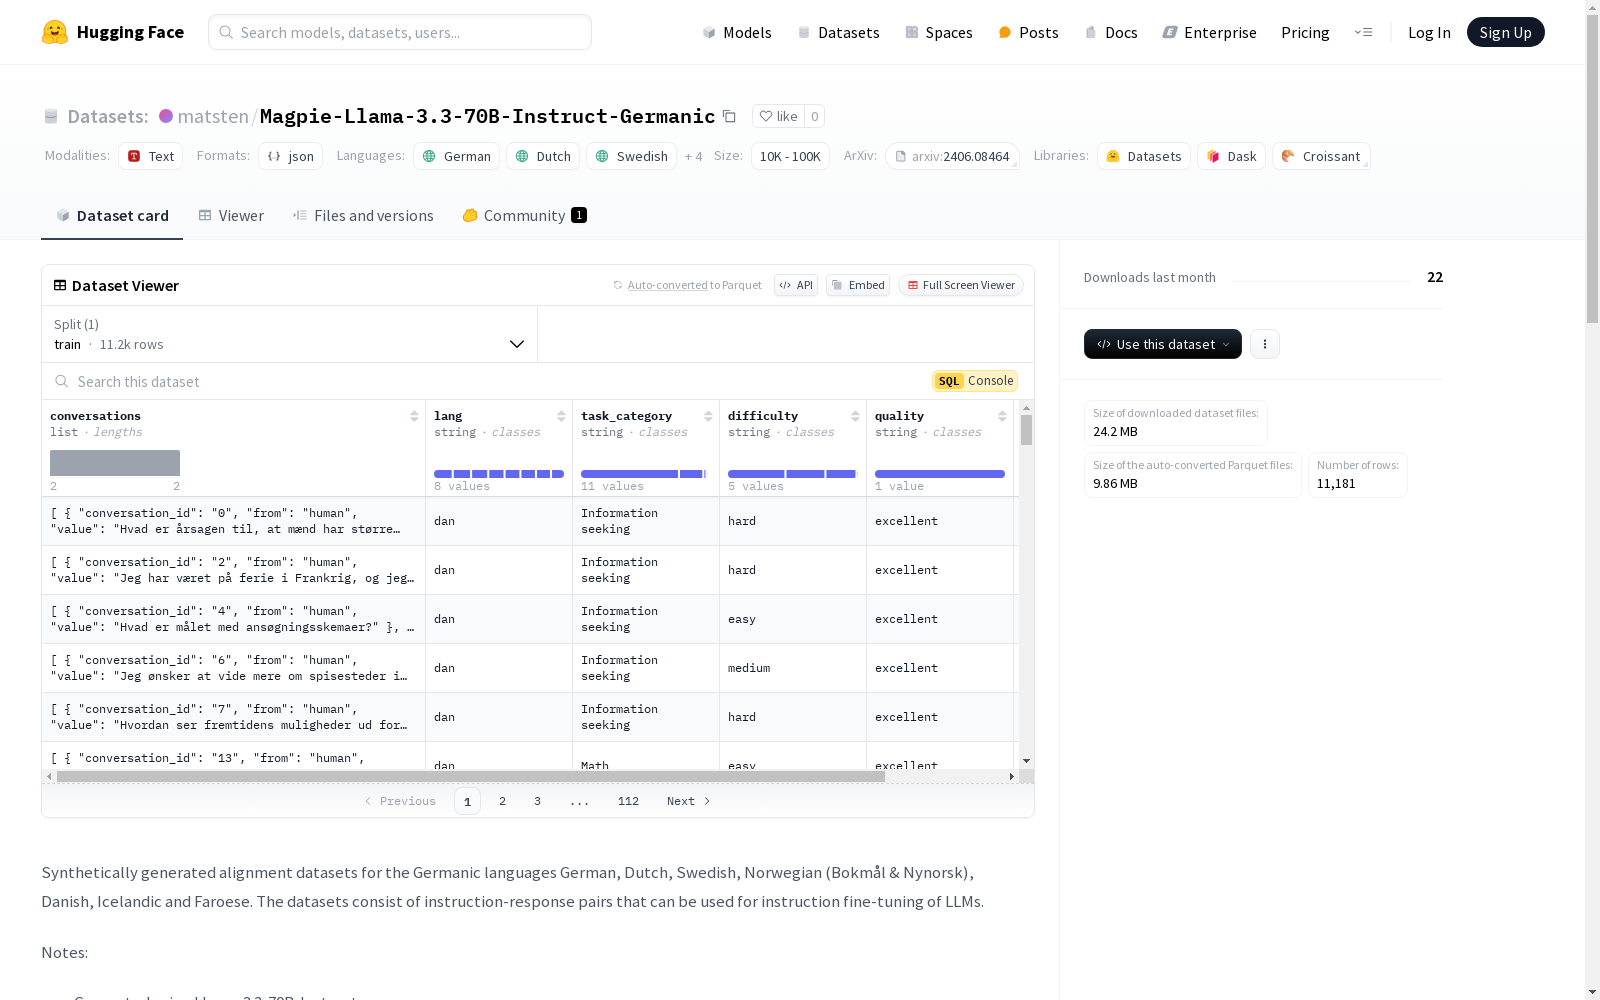Select the Swedish language tag
This screenshot has width=1600, height=1000.
631,156
